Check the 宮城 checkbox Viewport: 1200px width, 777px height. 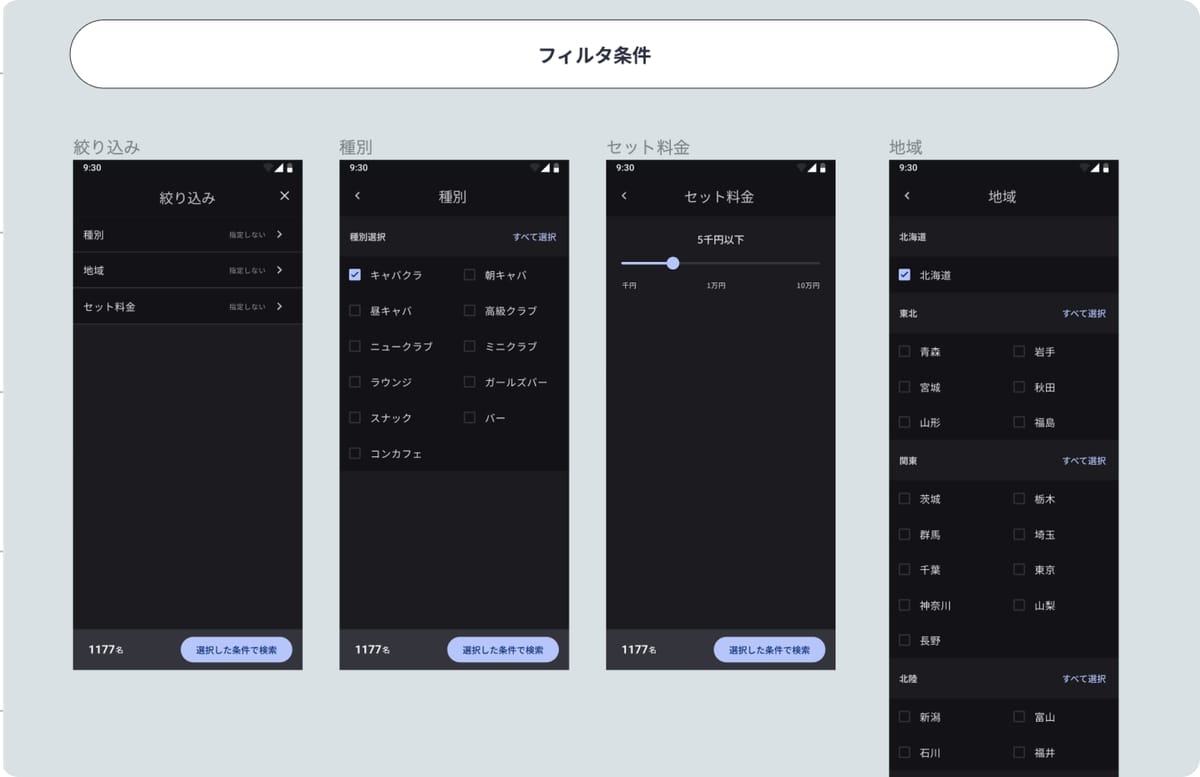[x=905, y=387]
